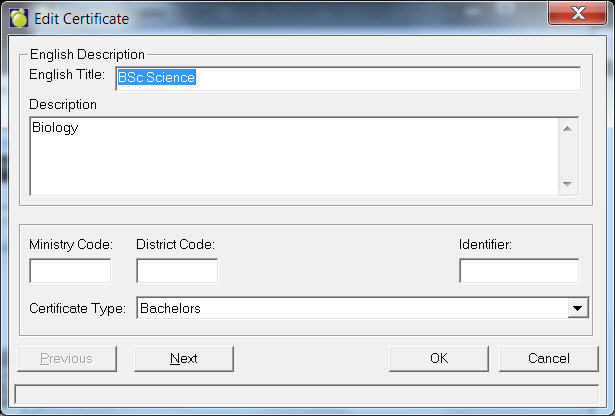Click the empty status bar at the bottom

(x=307, y=394)
